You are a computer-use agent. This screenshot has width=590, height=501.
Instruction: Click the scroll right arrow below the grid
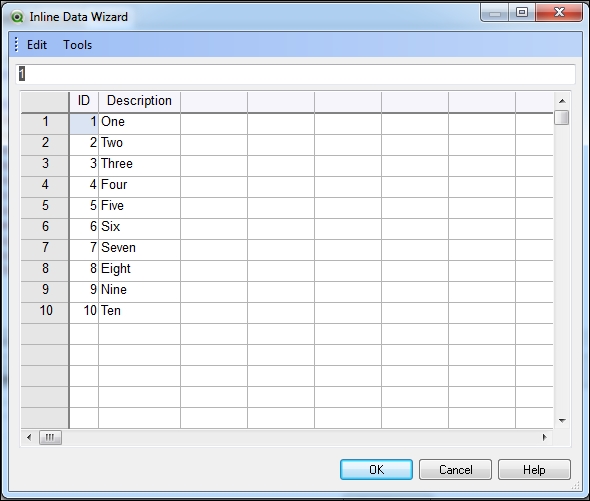[544, 437]
